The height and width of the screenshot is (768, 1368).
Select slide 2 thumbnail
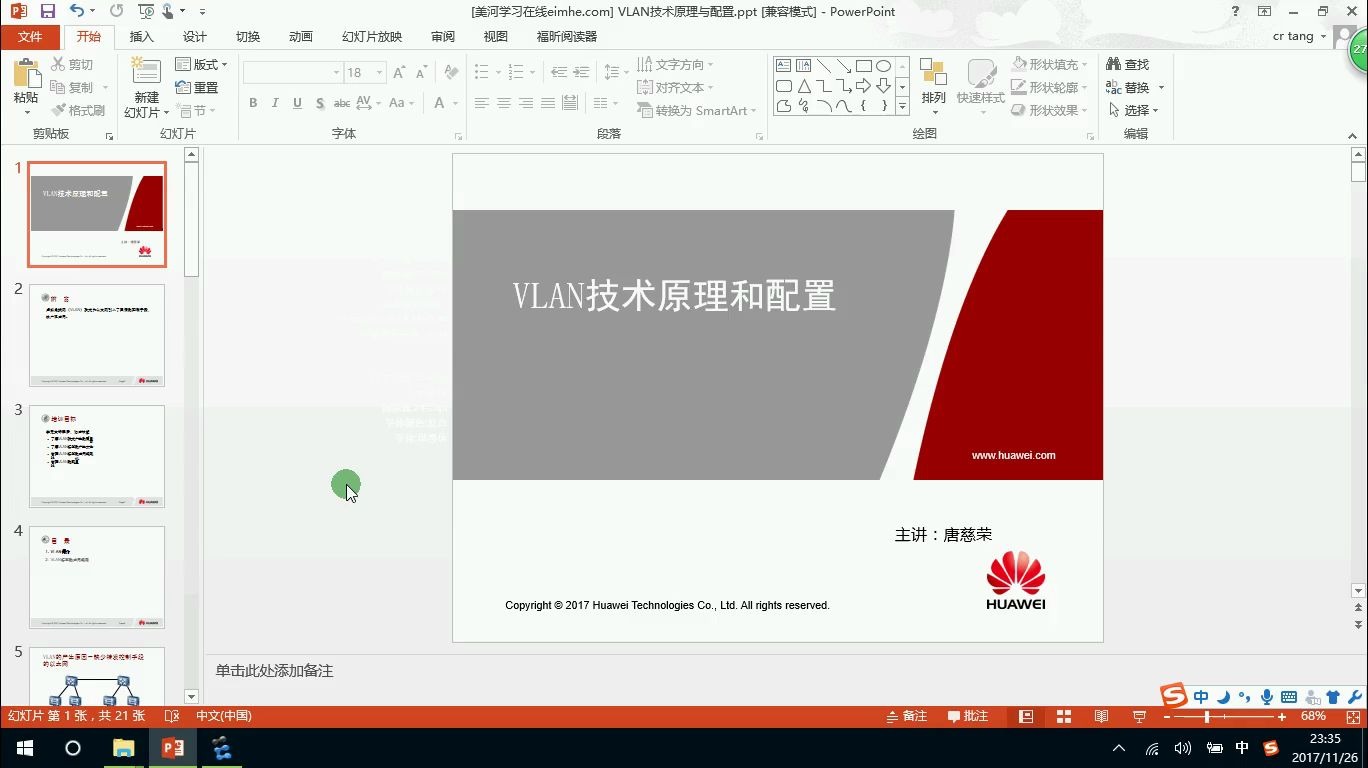pos(97,335)
